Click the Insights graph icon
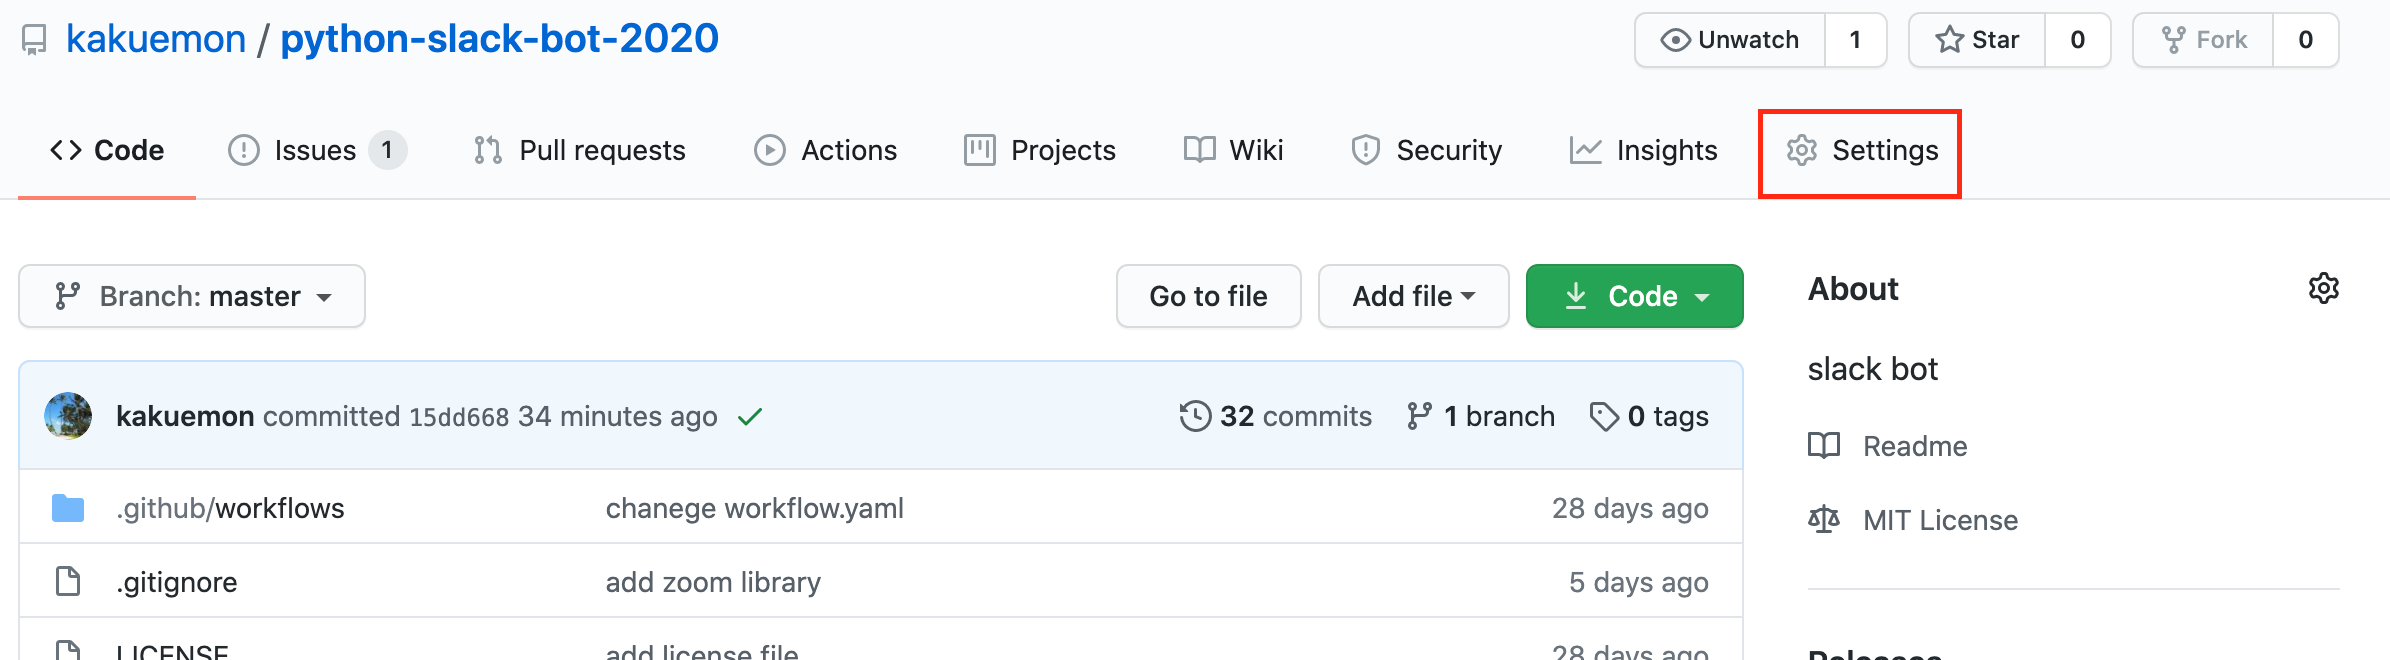This screenshot has height=660, width=2390. pyautogui.click(x=1585, y=149)
